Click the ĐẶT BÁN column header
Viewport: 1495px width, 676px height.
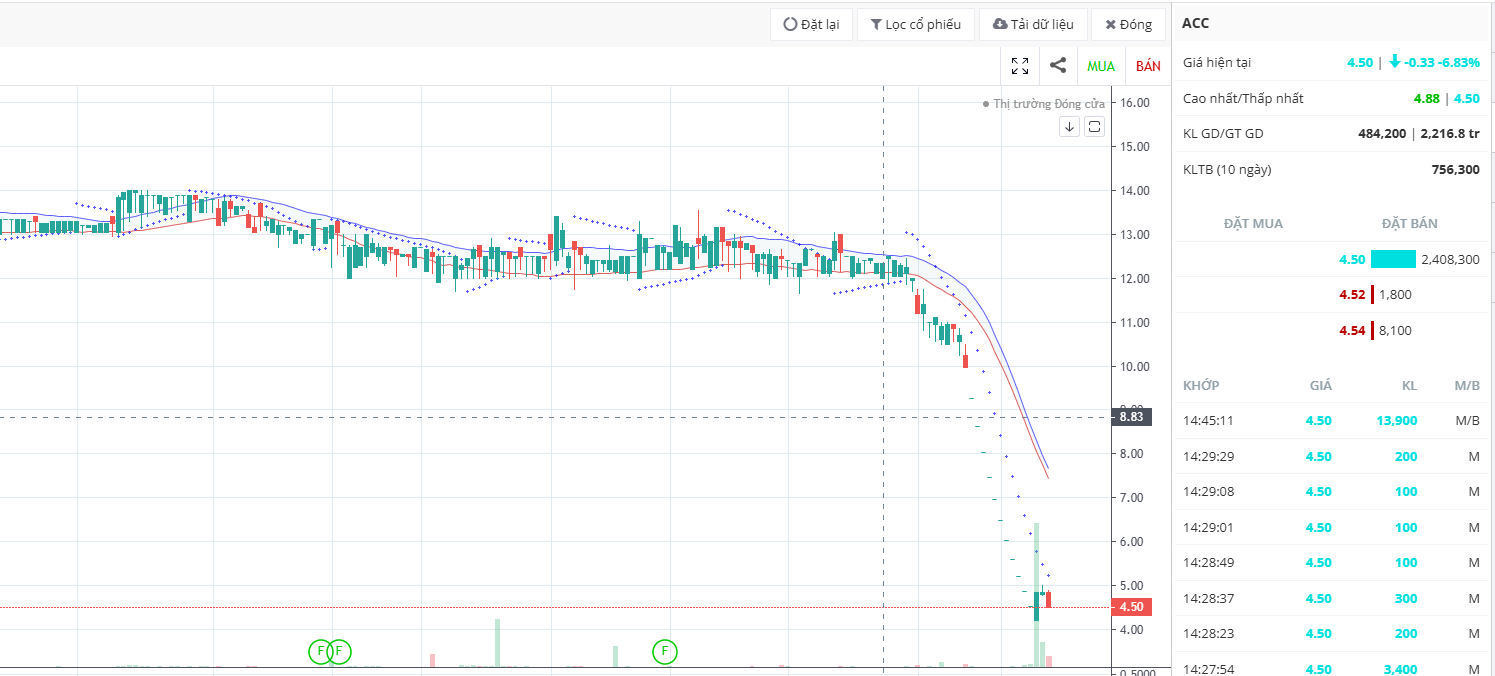click(1409, 223)
